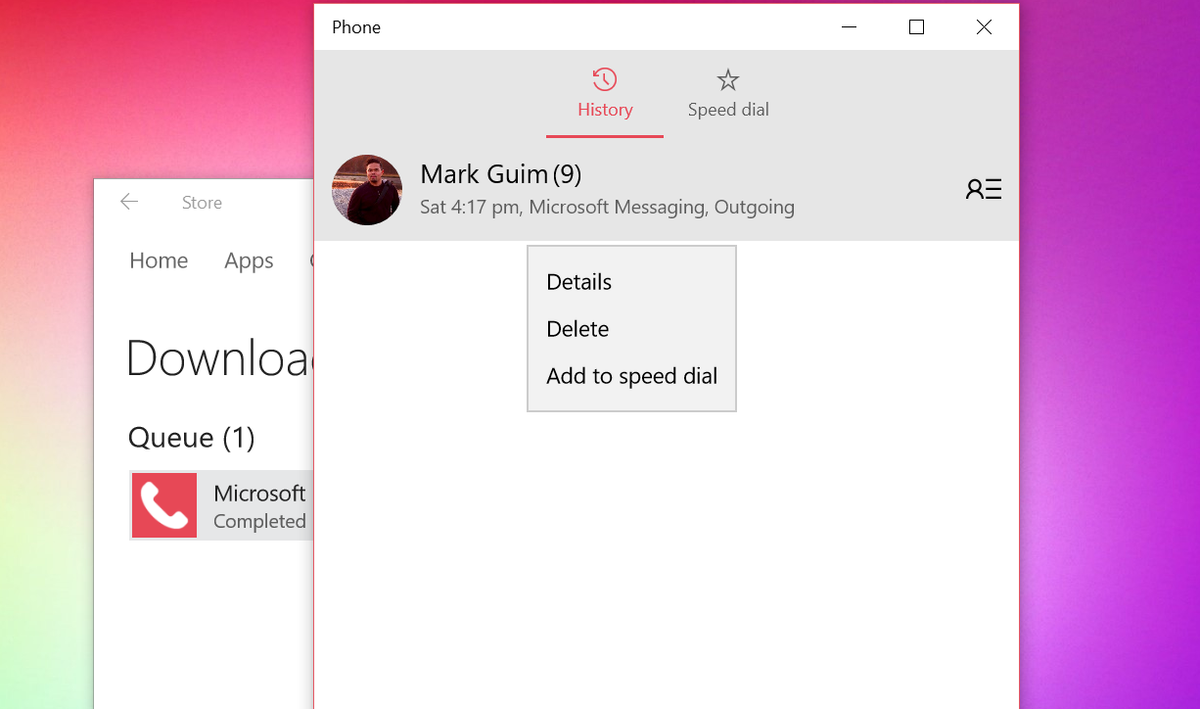Click the red Phone app icon in the queue
Image resolution: width=1200 pixels, height=709 pixels.
click(x=164, y=505)
